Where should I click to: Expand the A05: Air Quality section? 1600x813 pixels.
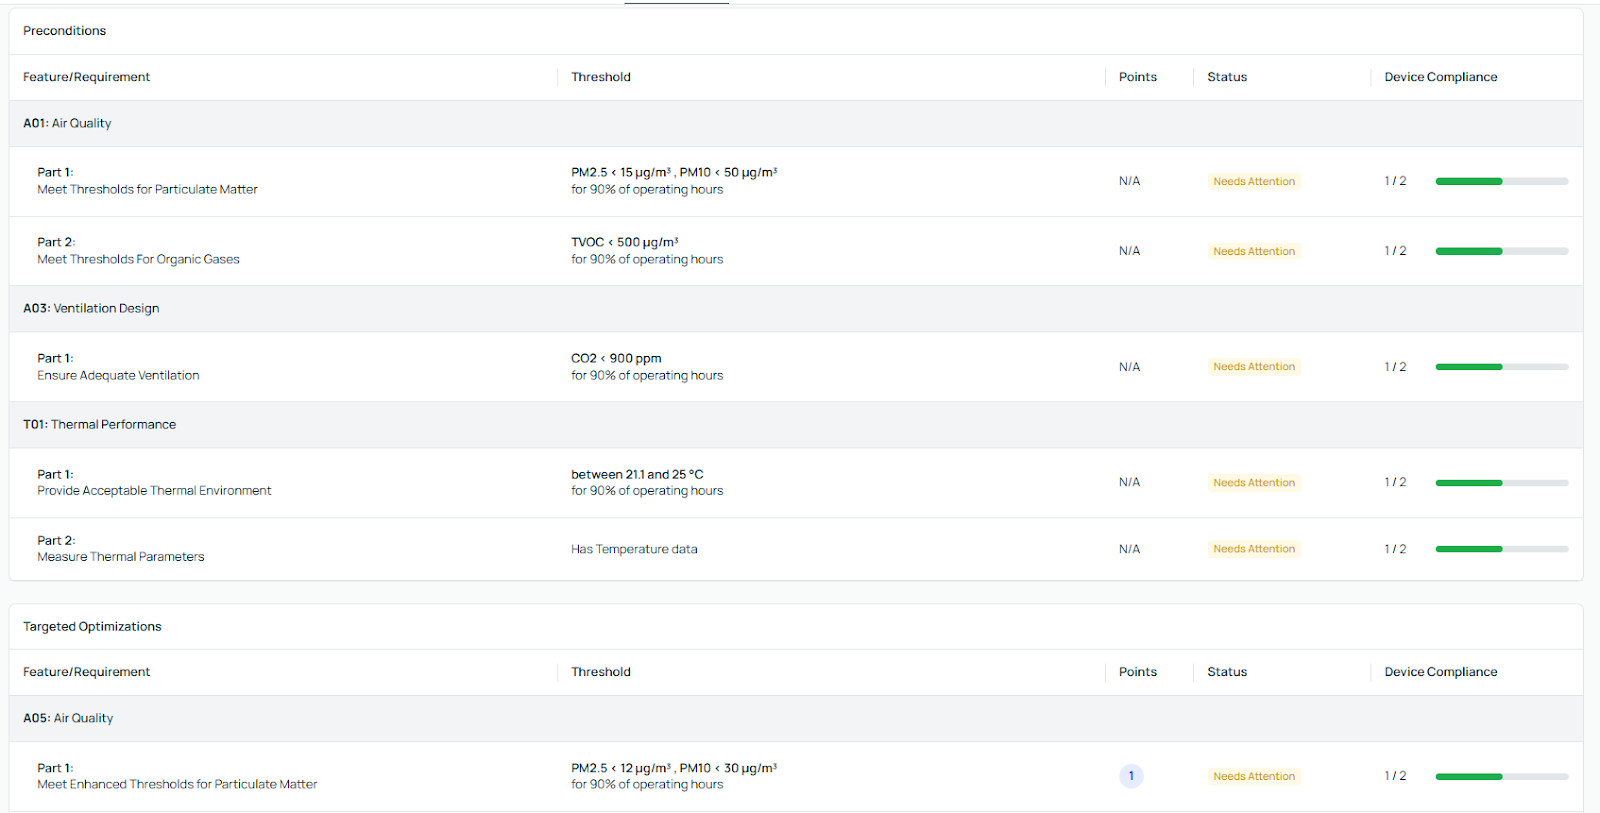[68, 719]
